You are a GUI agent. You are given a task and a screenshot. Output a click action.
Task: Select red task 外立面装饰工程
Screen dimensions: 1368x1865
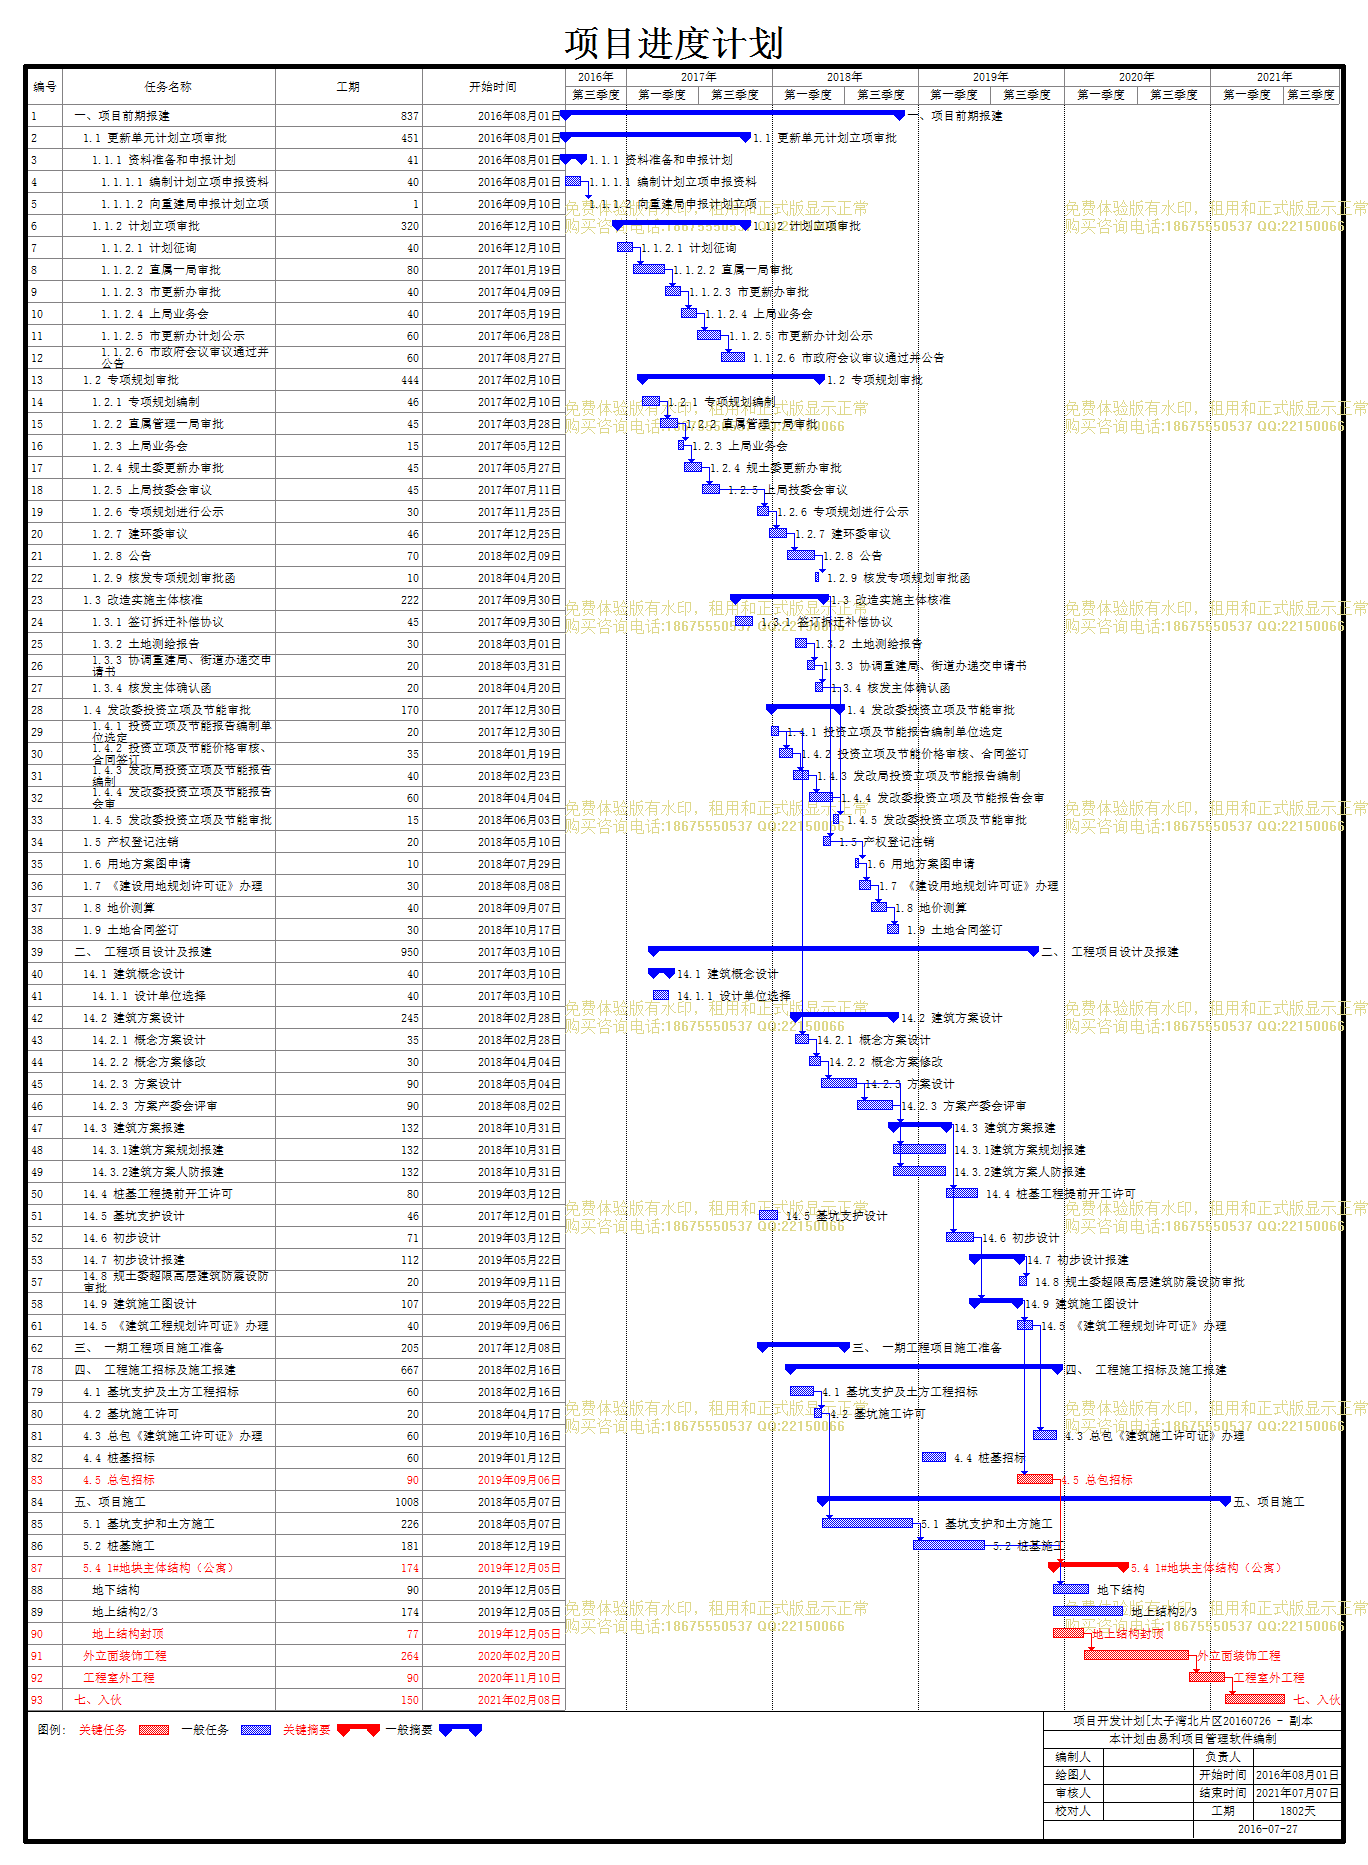pyautogui.click(x=296, y=1656)
